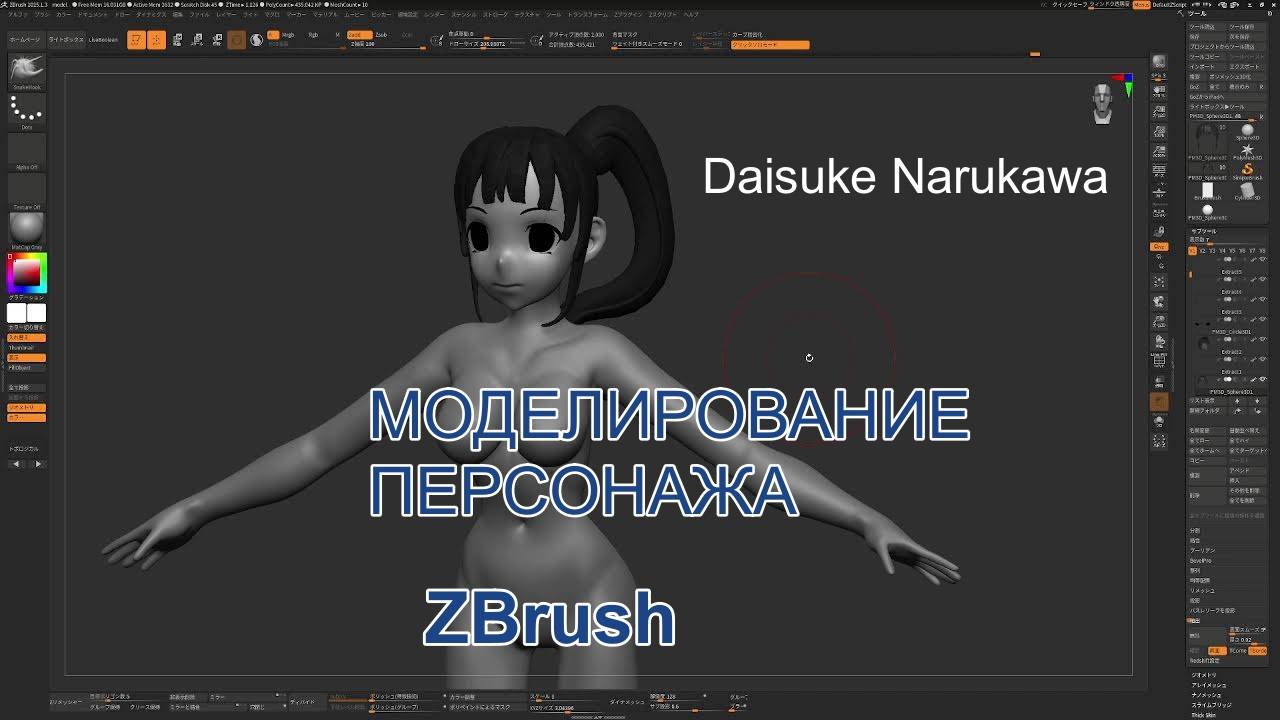Switch subtool visibility set to V8
Image resolution: width=1280 pixels, height=720 pixels.
tap(1262, 251)
